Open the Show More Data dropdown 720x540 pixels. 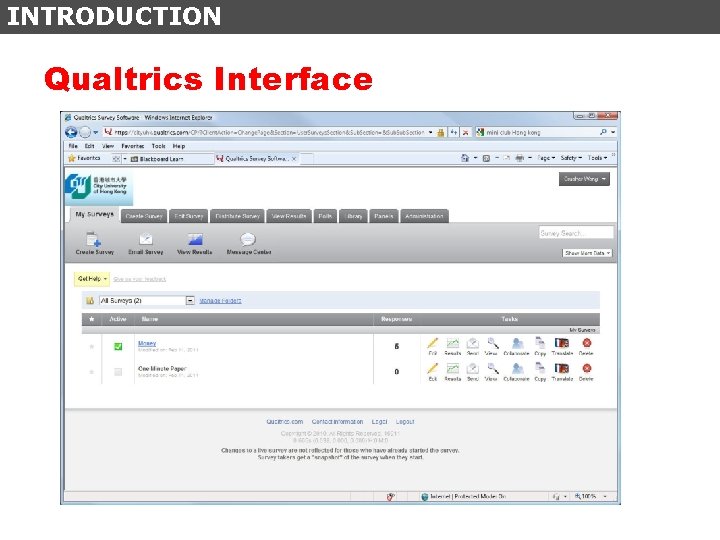pos(587,253)
